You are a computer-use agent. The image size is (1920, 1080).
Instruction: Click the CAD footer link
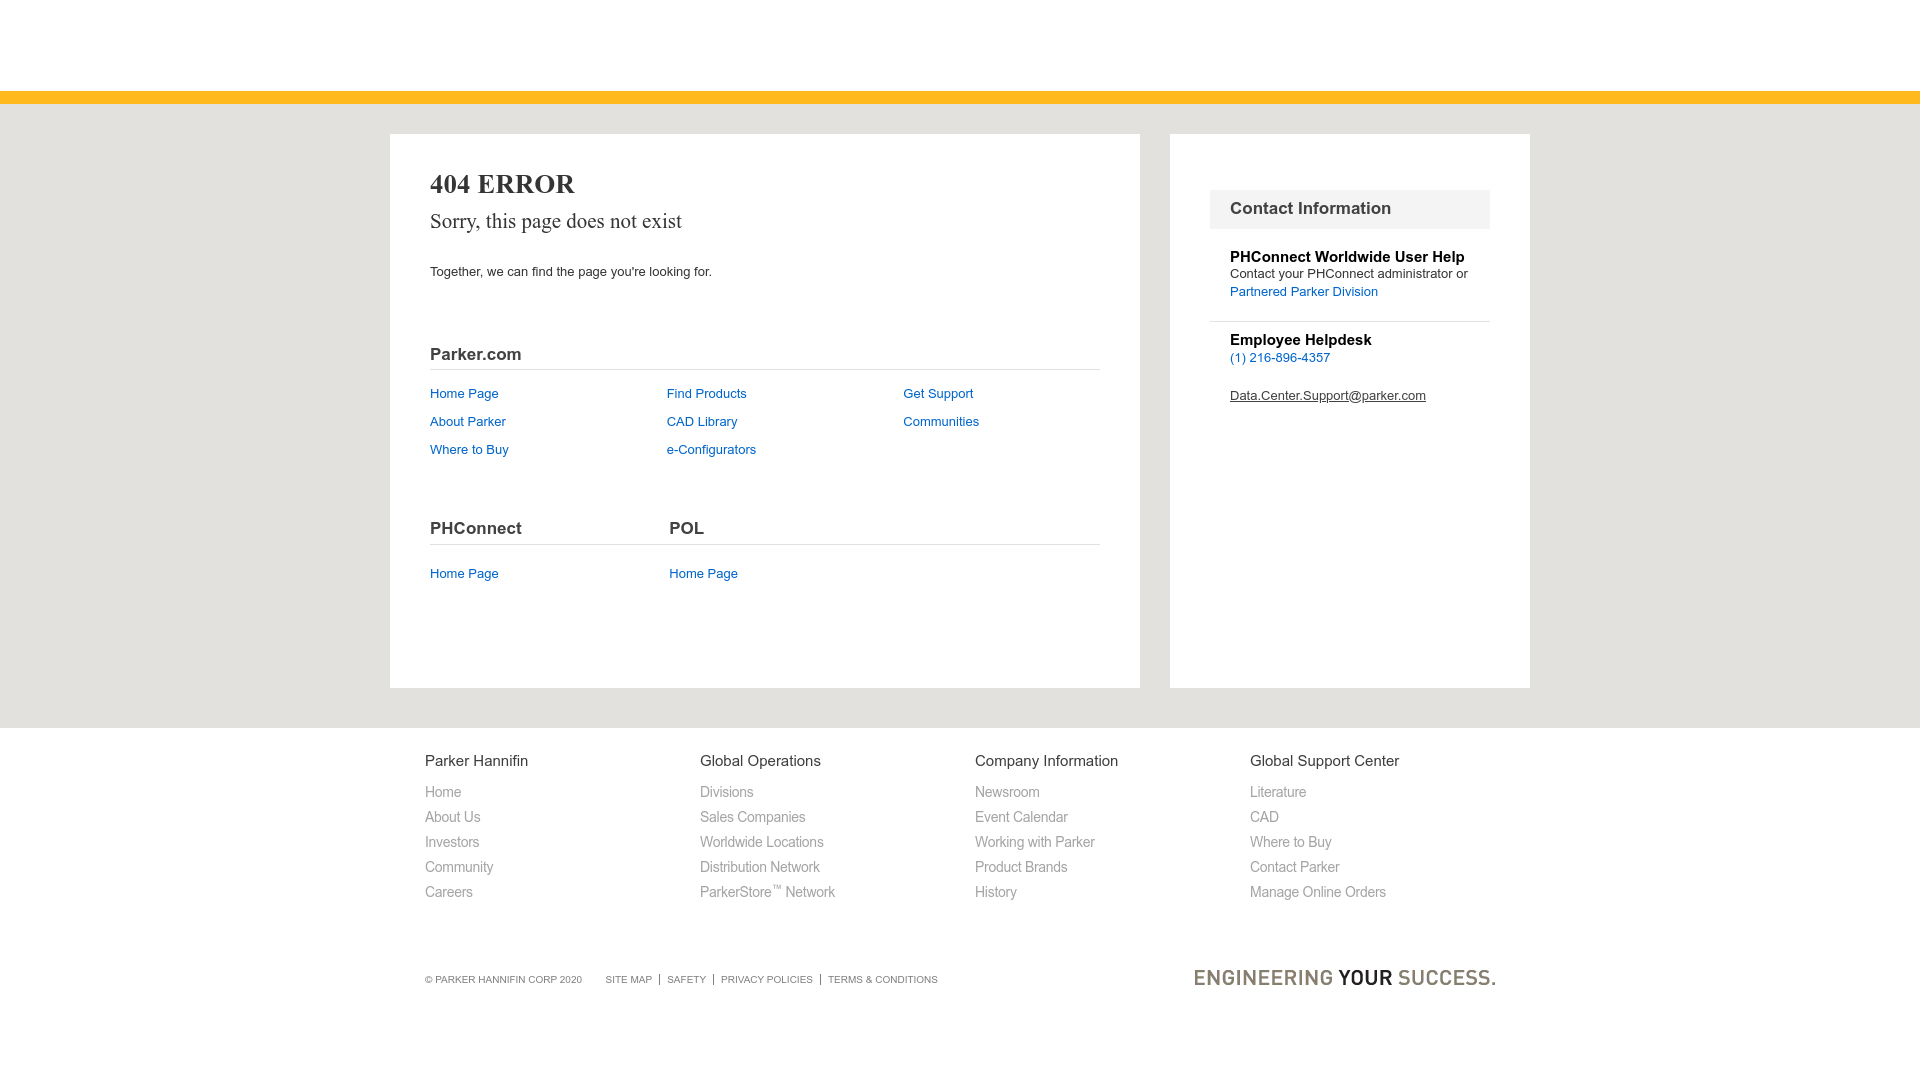coord(1264,817)
